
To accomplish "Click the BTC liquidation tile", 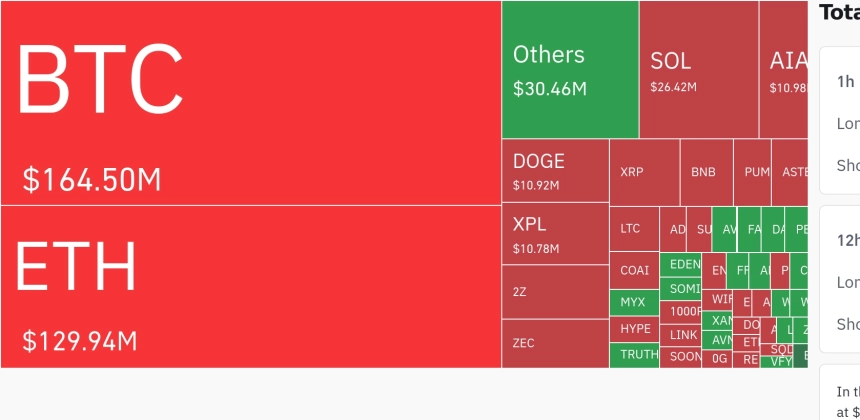I will pos(250,103).
